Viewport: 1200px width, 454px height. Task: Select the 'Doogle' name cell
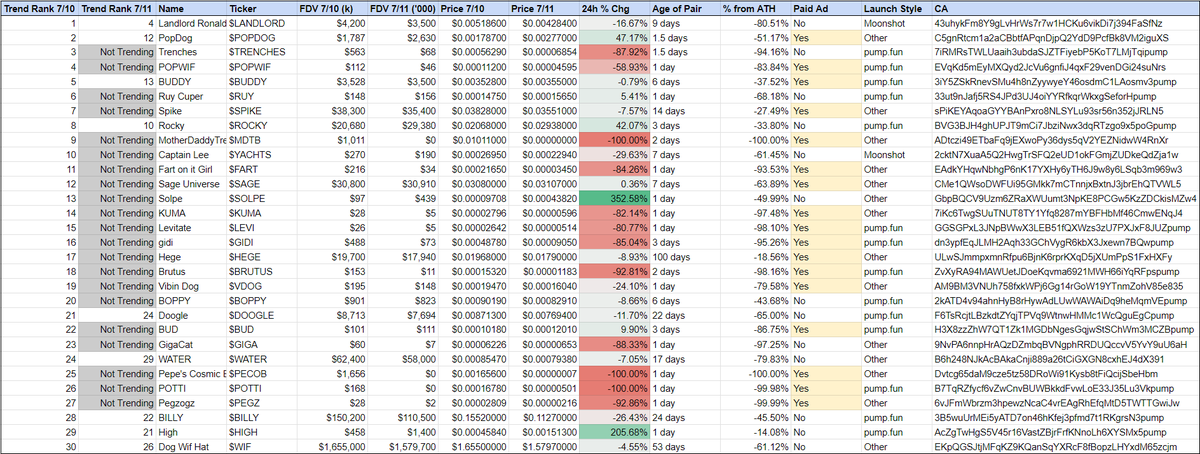(191, 315)
